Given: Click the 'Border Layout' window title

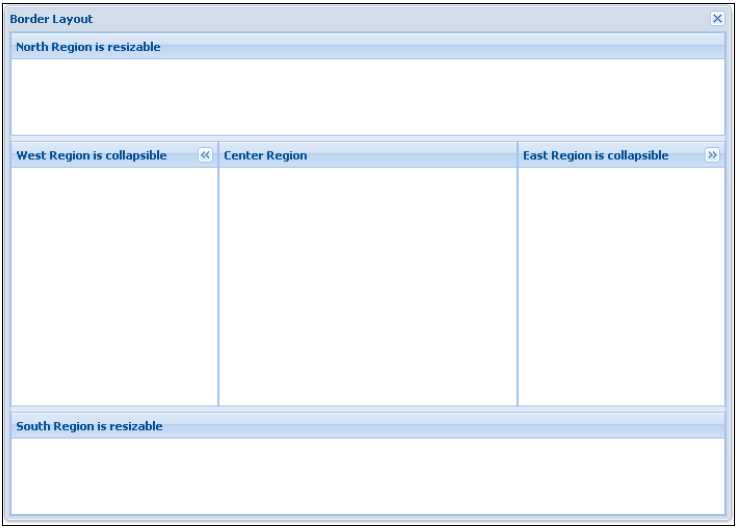Looking at the screenshot, I should tap(51, 19).
